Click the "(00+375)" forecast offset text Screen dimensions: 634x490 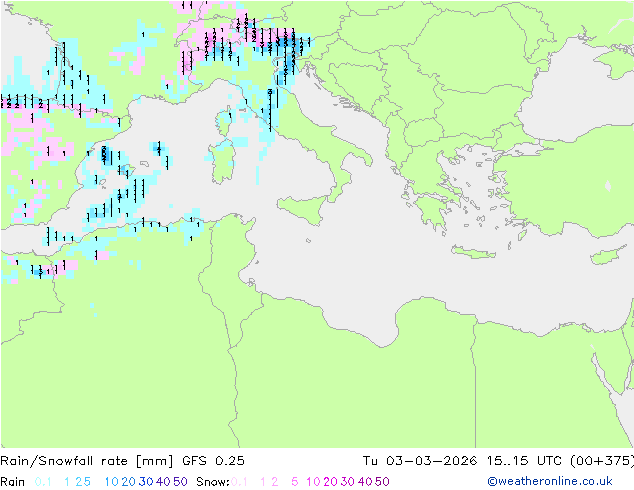(602, 461)
